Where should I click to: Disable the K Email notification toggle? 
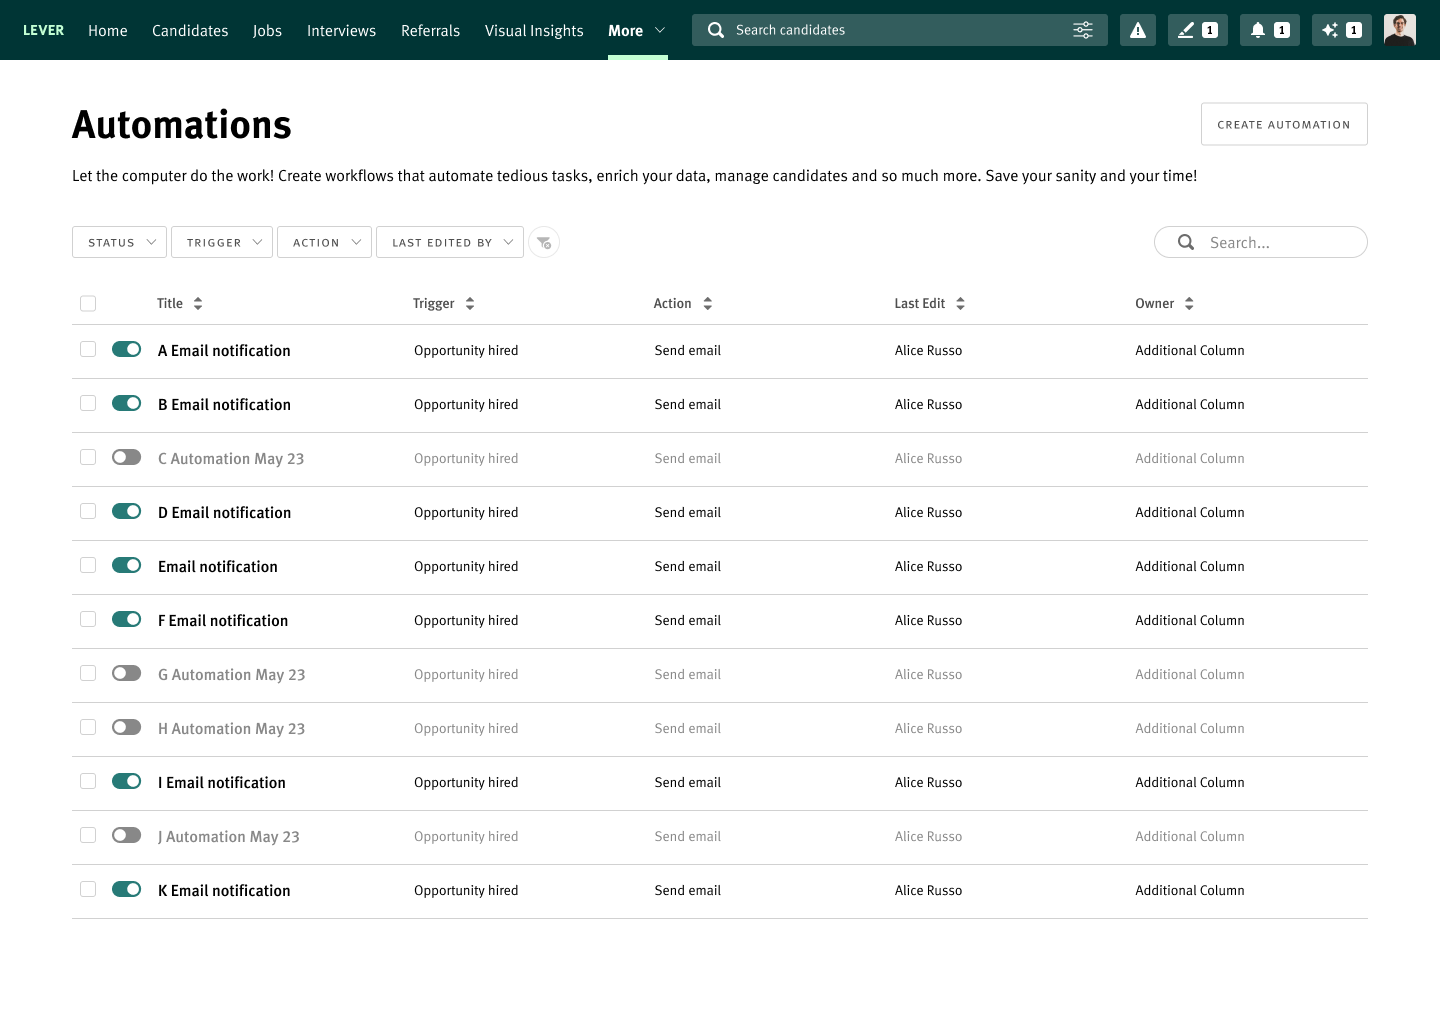(127, 889)
